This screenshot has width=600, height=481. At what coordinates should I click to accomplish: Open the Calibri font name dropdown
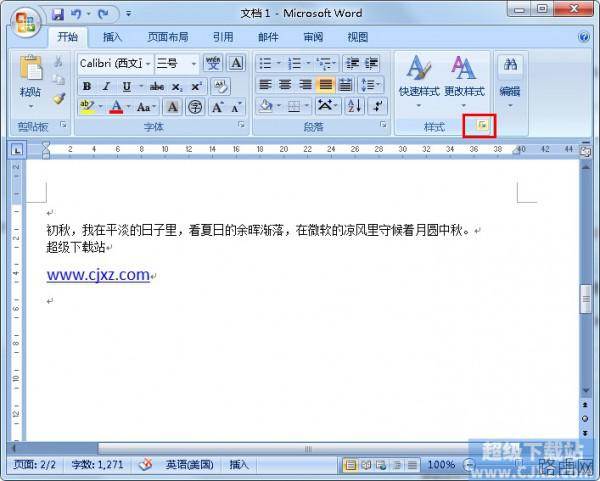(148, 64)
